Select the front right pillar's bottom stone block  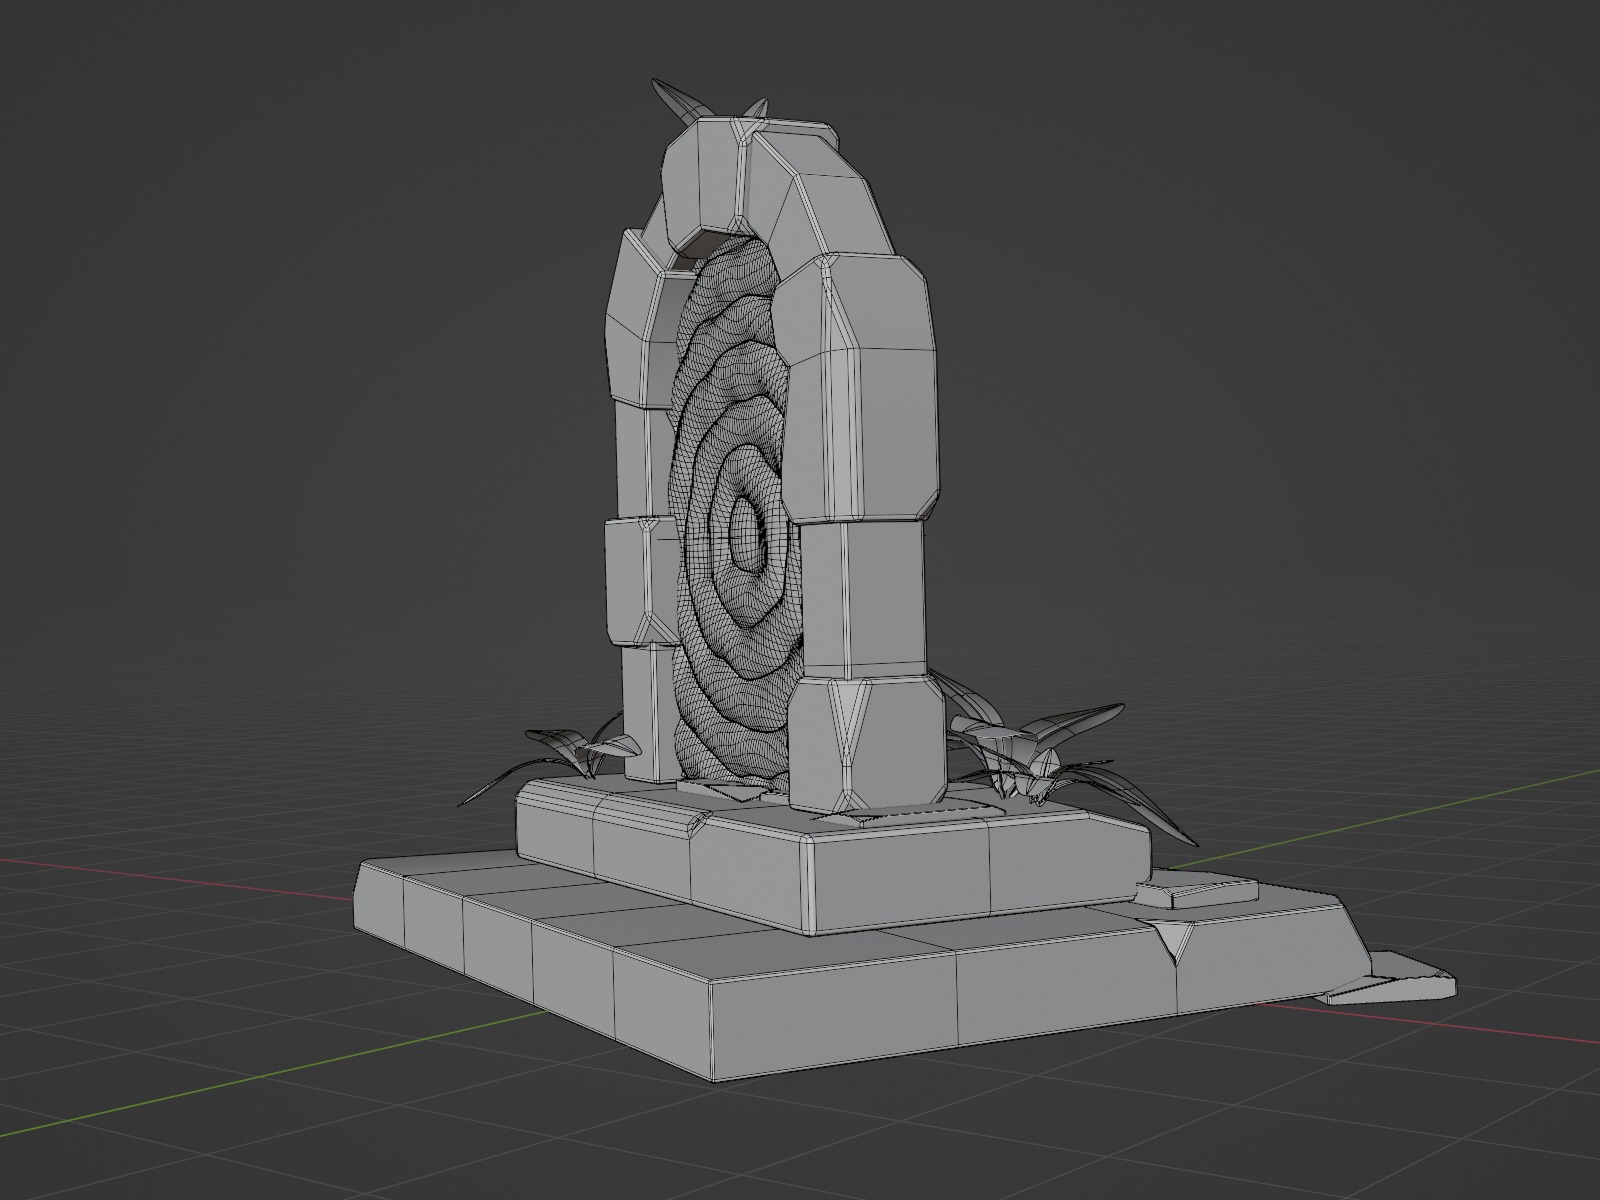point(866,745)
